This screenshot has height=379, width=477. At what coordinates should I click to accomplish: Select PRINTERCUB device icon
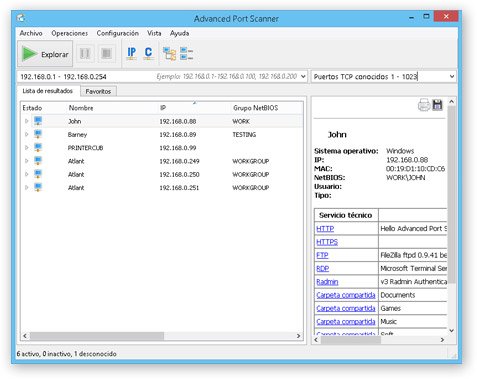38,148
